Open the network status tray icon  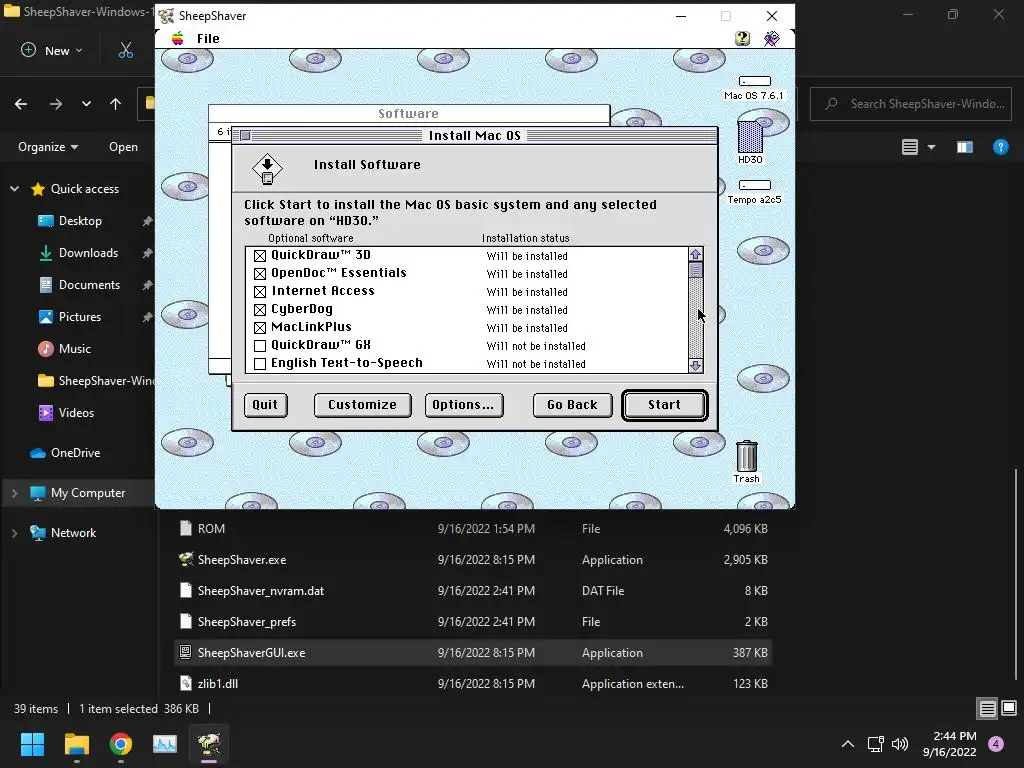click(x=875, y=744)
